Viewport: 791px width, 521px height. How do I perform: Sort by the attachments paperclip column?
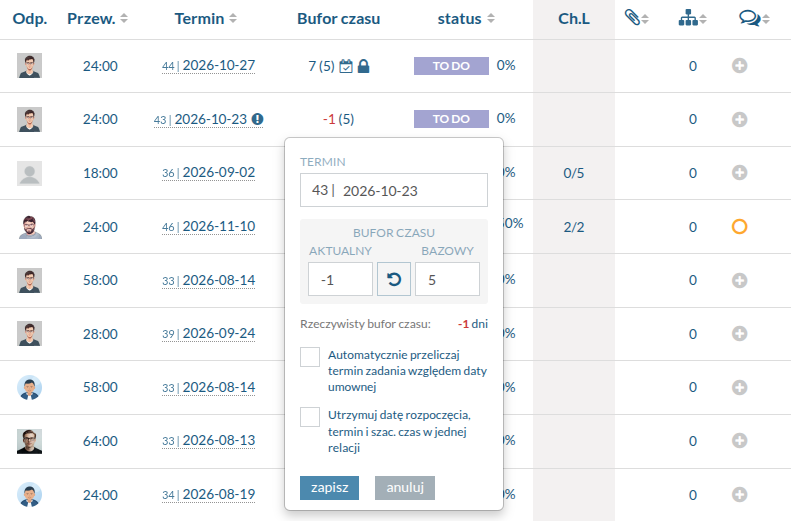[636, 18]
